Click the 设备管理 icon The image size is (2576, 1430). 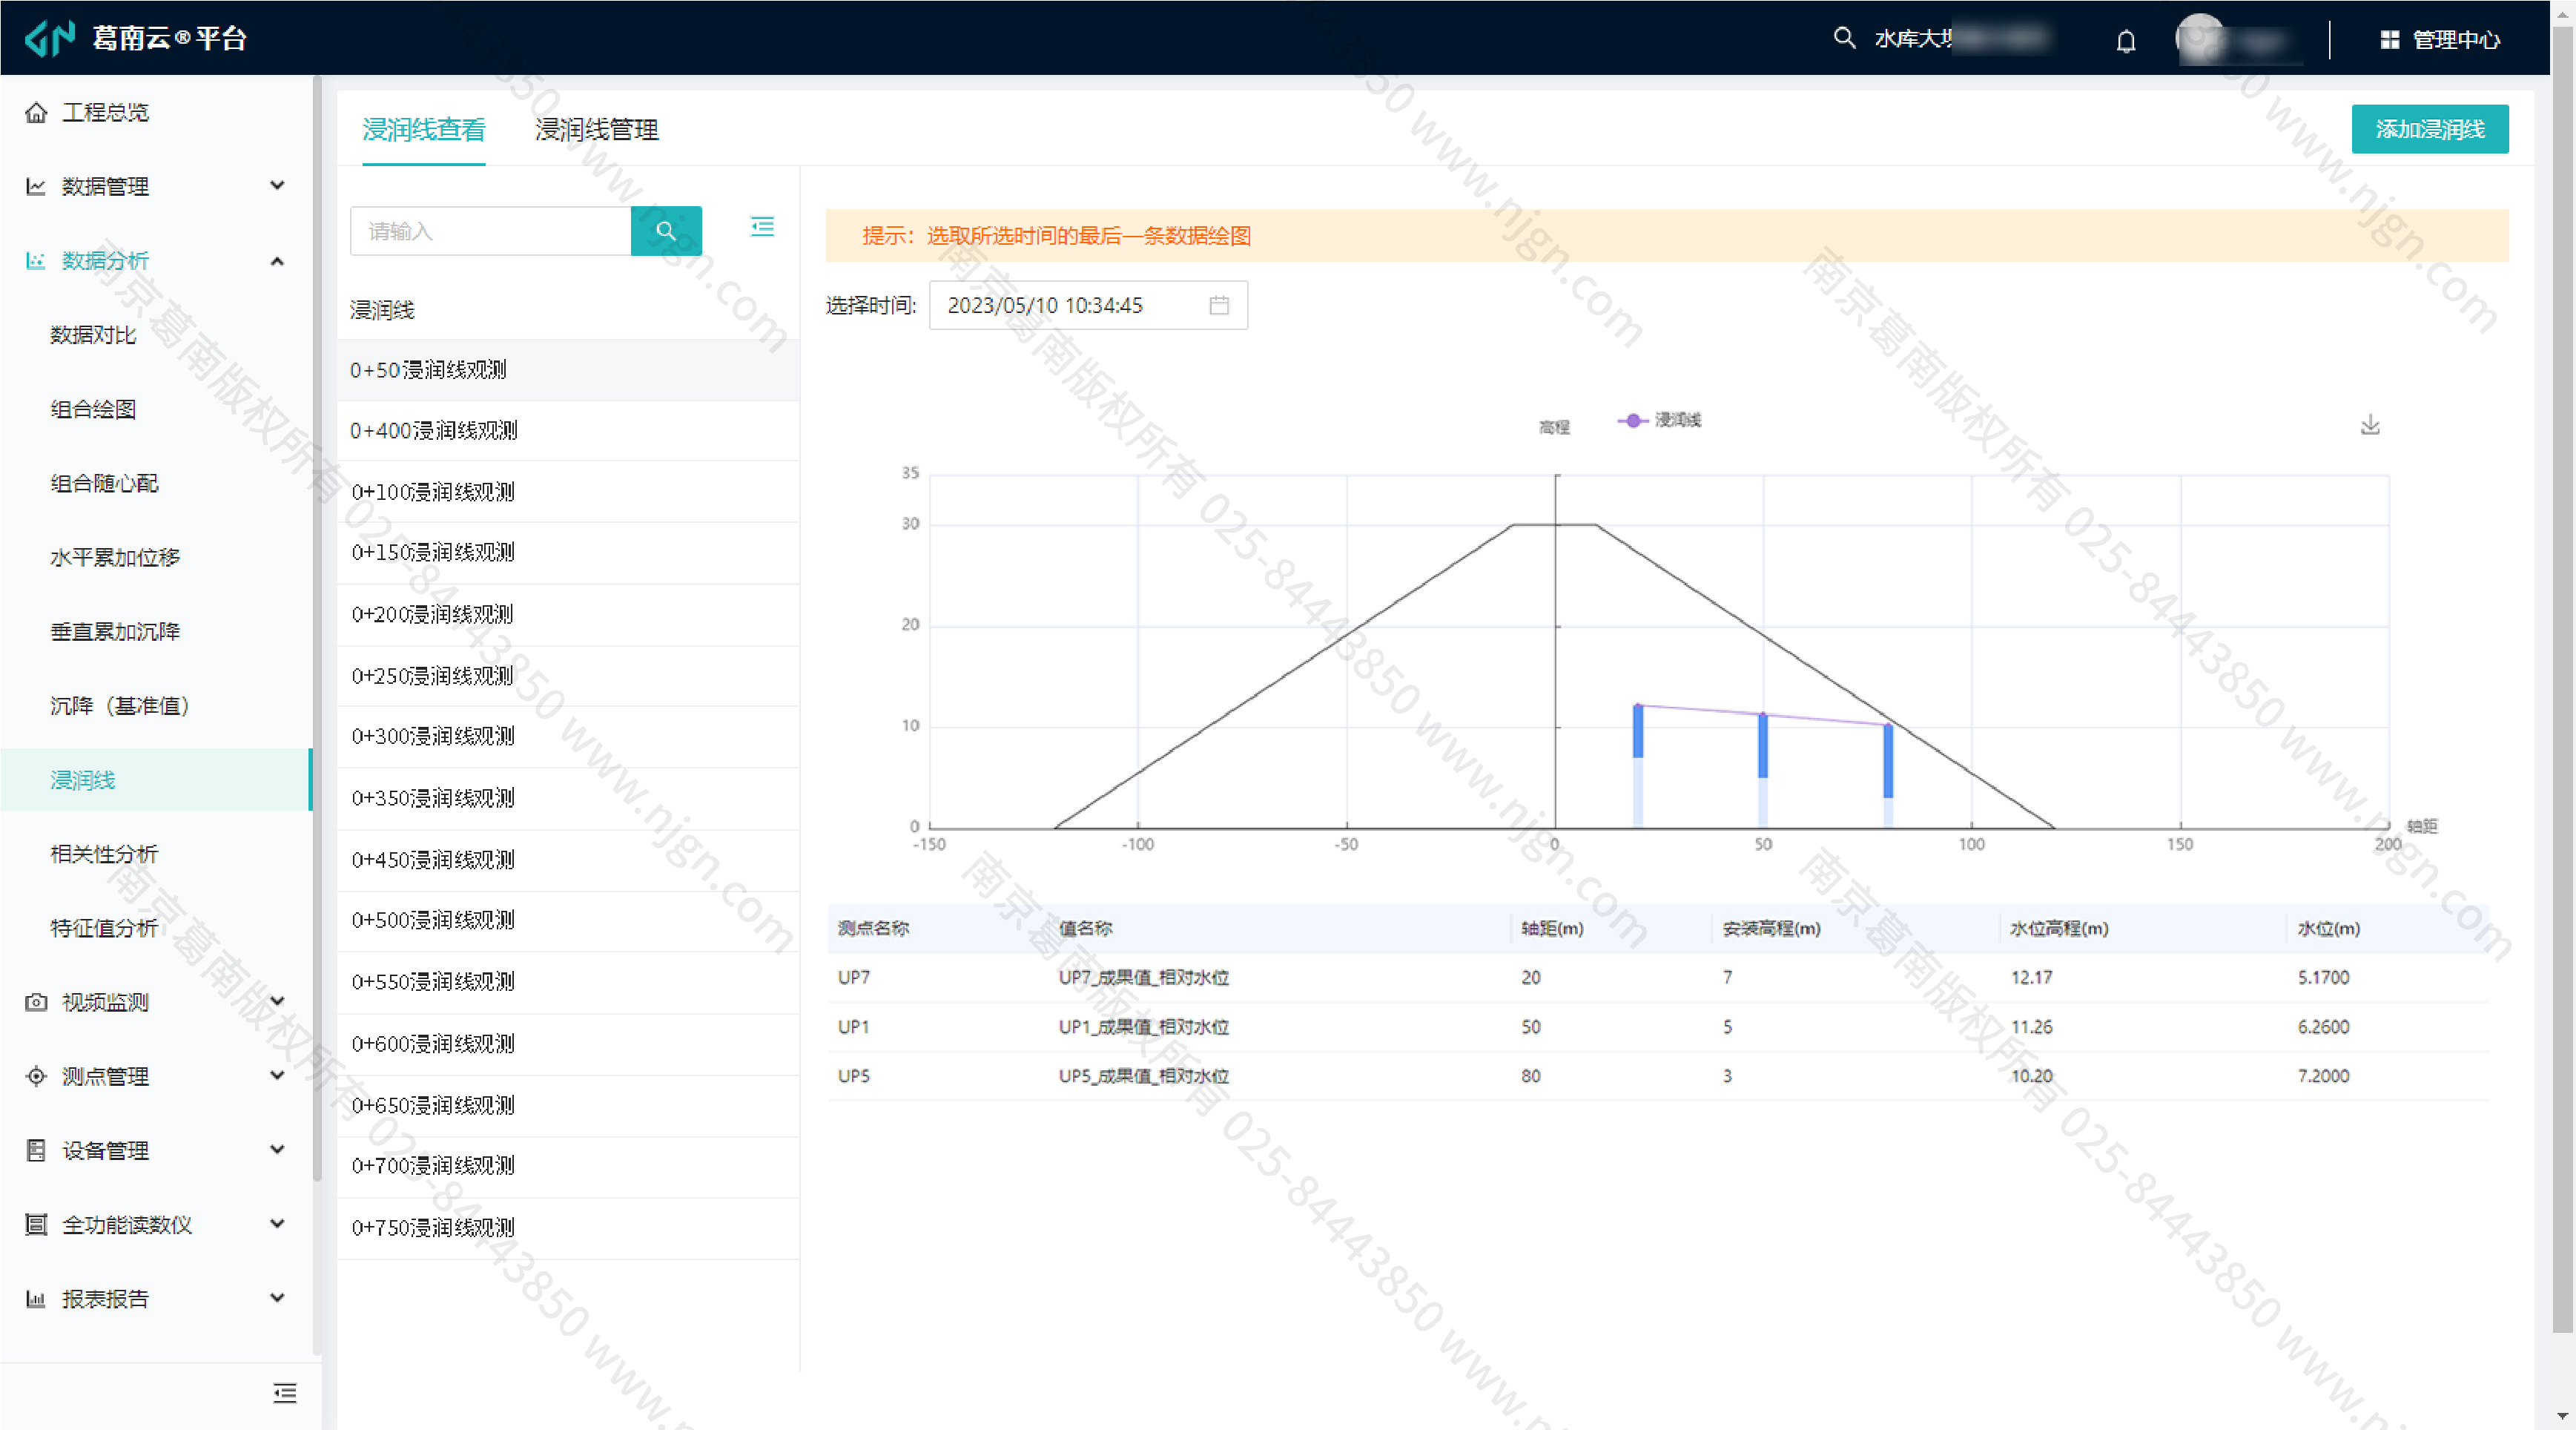point(36,1150)
